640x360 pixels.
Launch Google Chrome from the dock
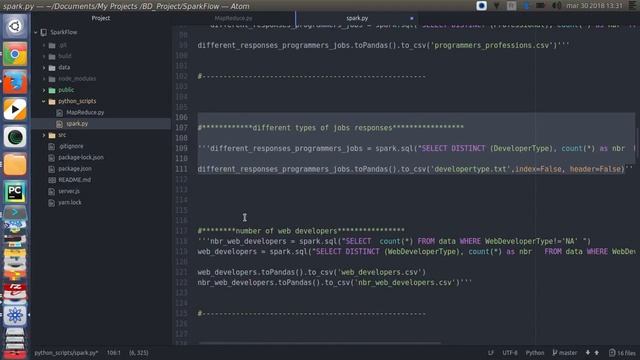pos(15,54)
